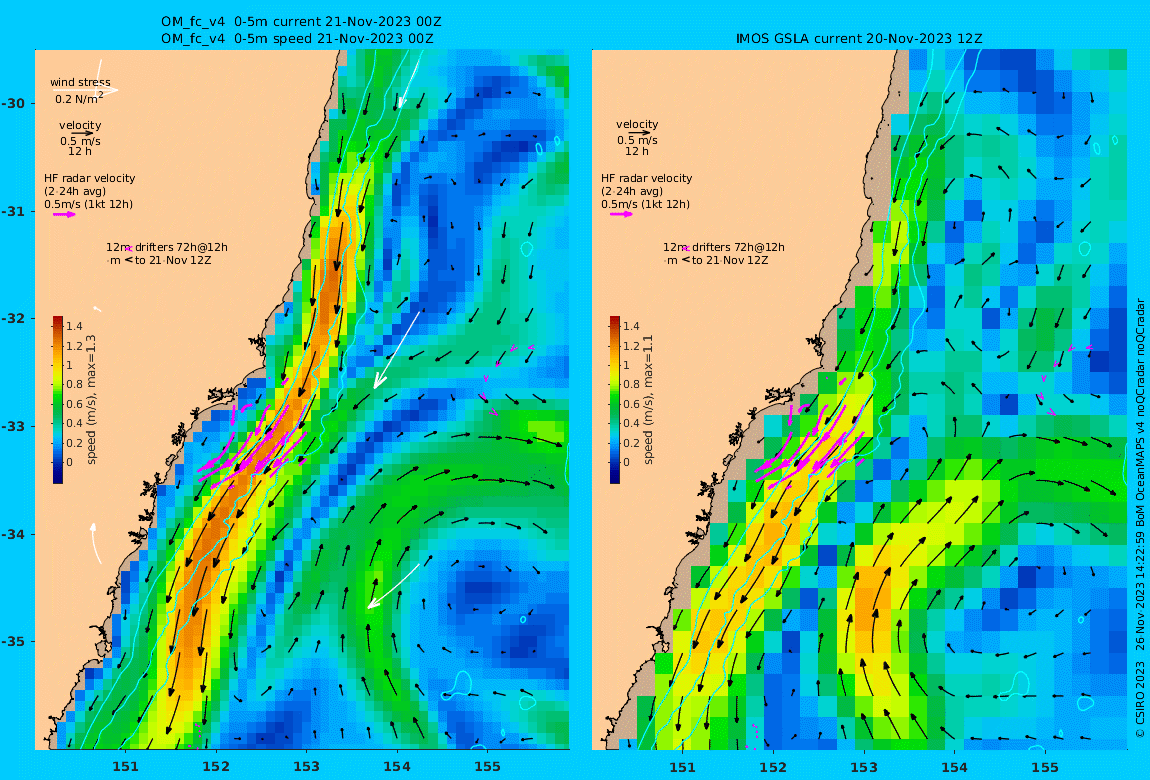This screenshot has width=1150, height=780.
Task: Click '(2-24h avg)' text on left map
Action: tap(75, 191)
